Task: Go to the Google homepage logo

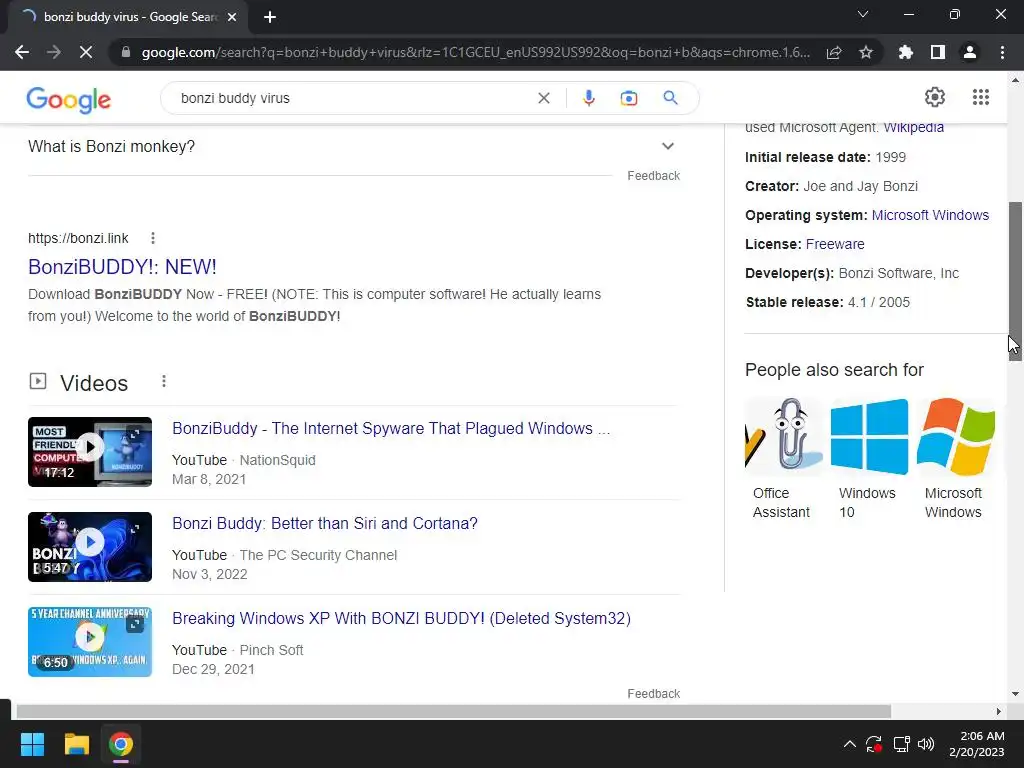Action: [69, 99]
